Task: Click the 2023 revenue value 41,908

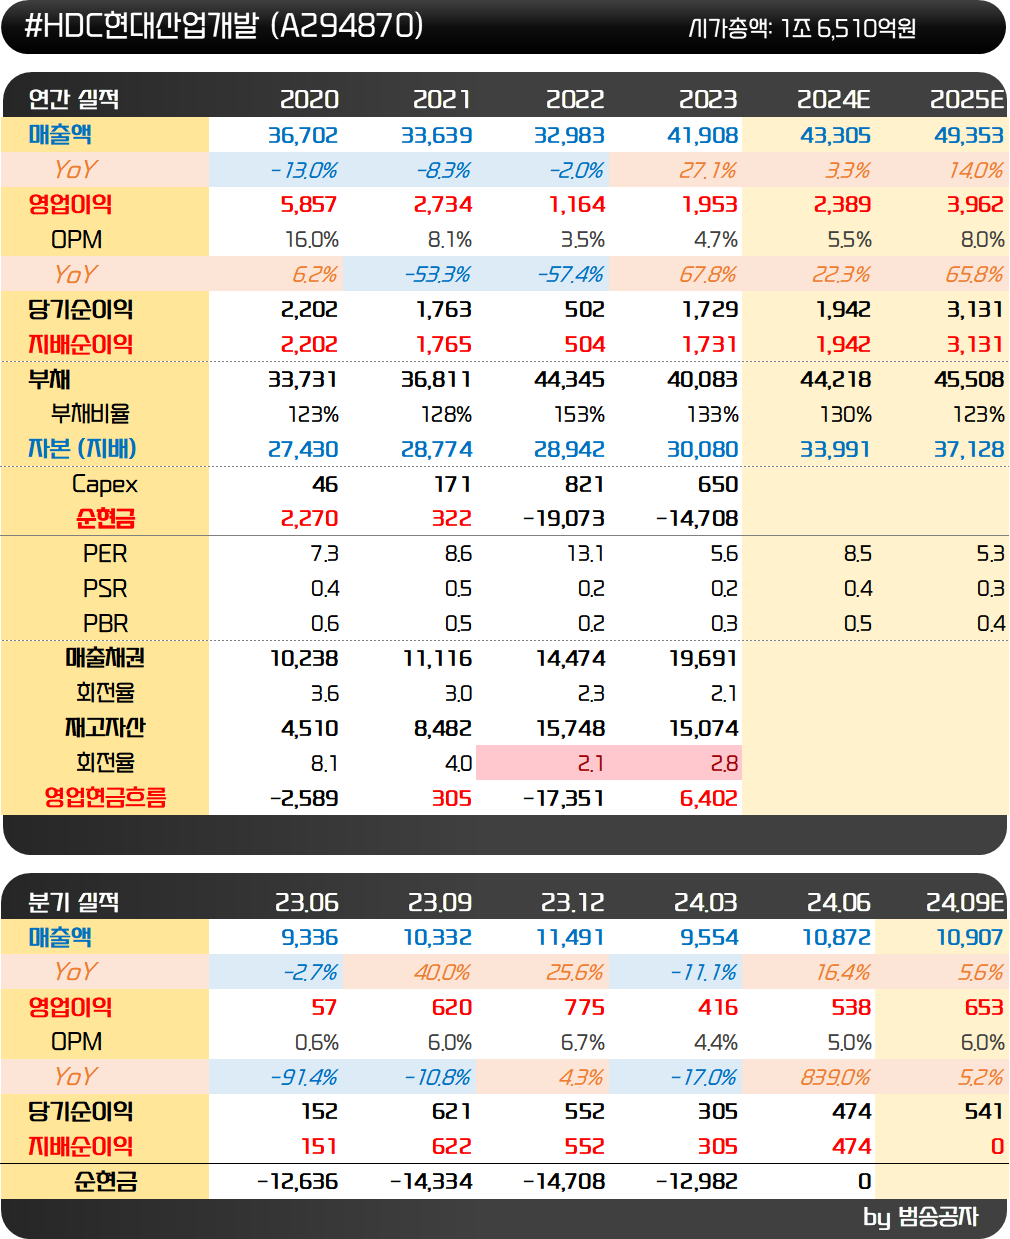Action: click(x=702, y=135)
